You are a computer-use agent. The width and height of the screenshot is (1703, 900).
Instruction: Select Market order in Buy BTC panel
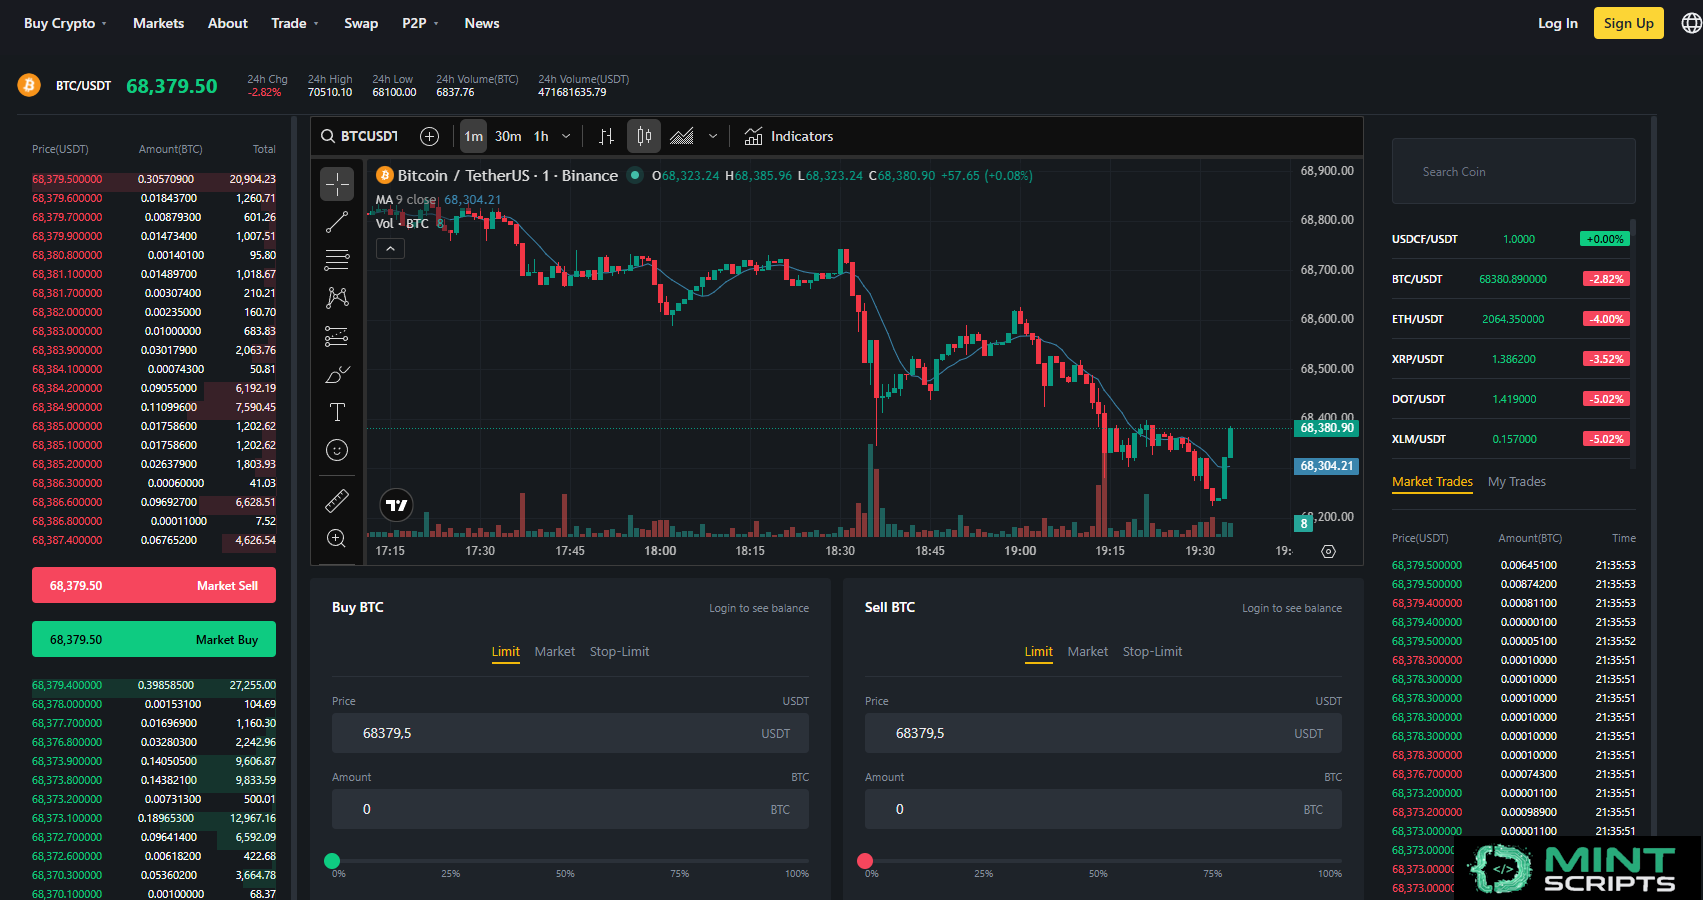(x=554, y=652)
